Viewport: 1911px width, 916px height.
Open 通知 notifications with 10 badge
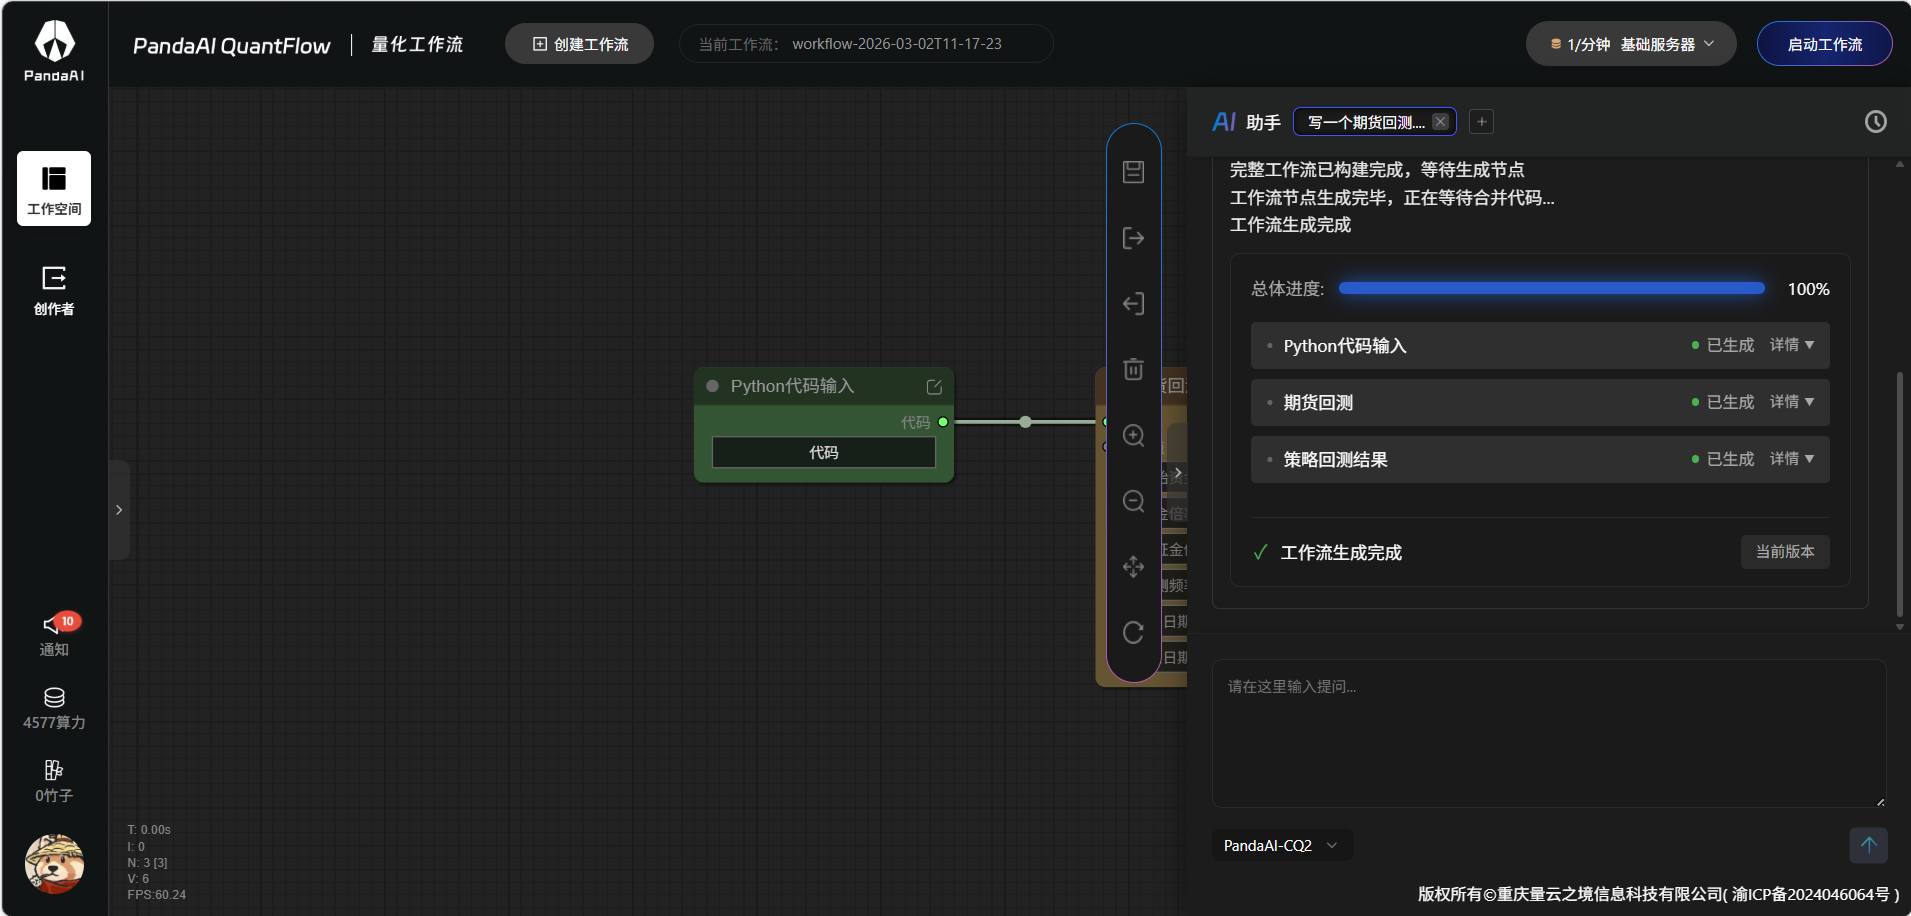coord(54,635)
